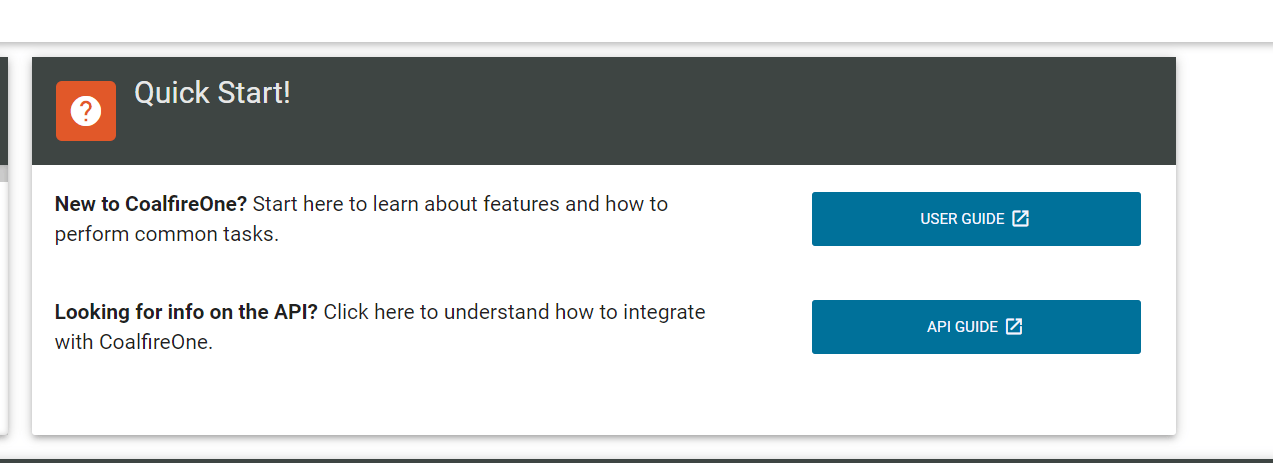The width and height of the screenshot is (1273, 463).
Task: Click the gray scrollbar sliver on left panel
Action: point(4,173)
